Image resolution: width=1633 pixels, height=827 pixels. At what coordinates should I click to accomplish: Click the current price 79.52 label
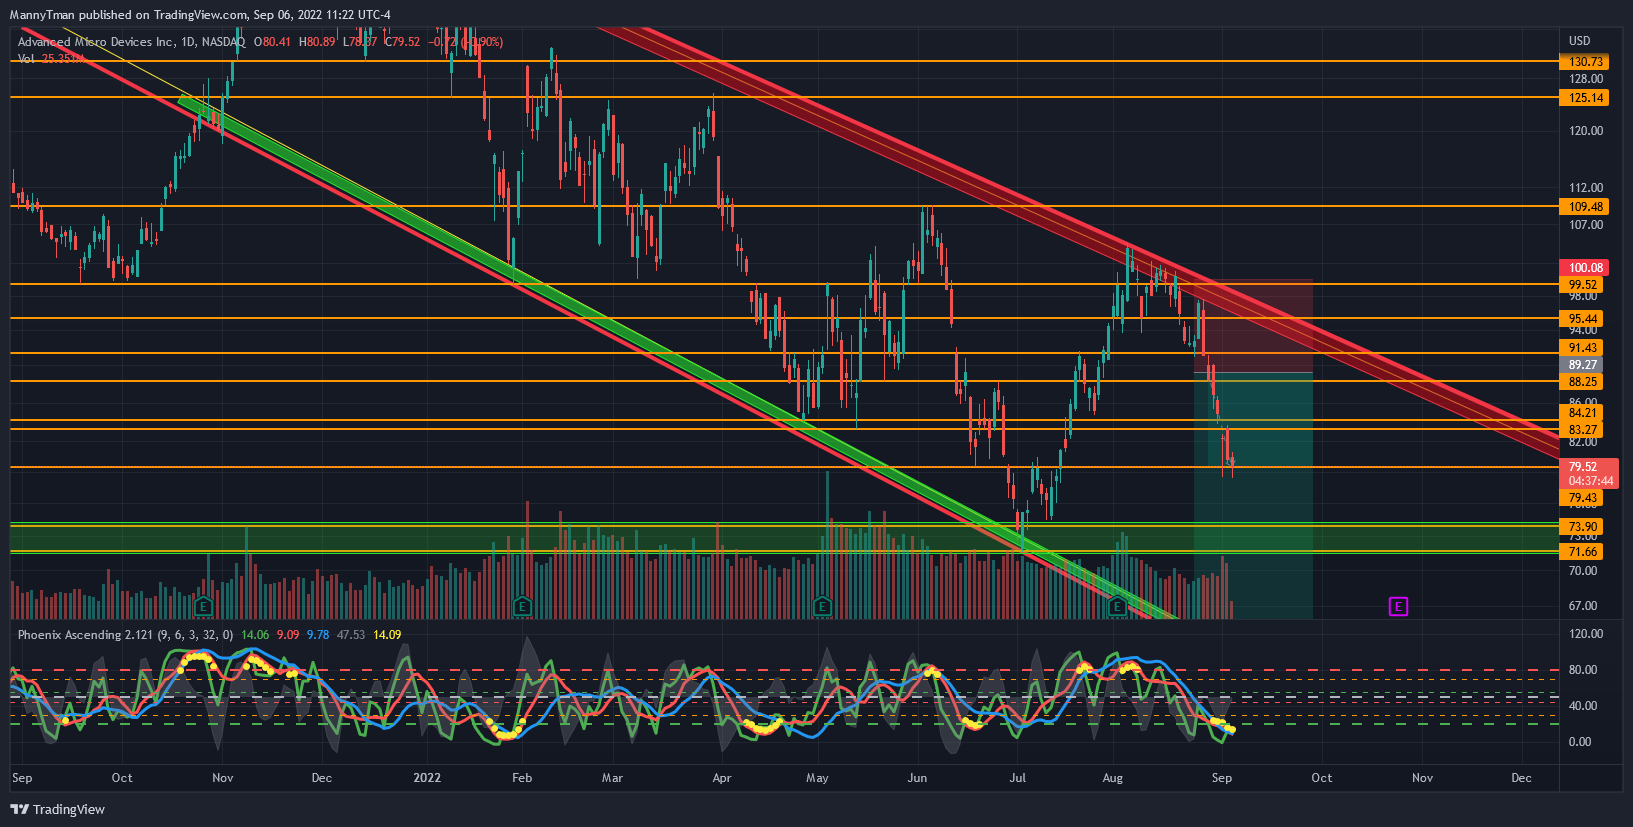click(1582, 467)
